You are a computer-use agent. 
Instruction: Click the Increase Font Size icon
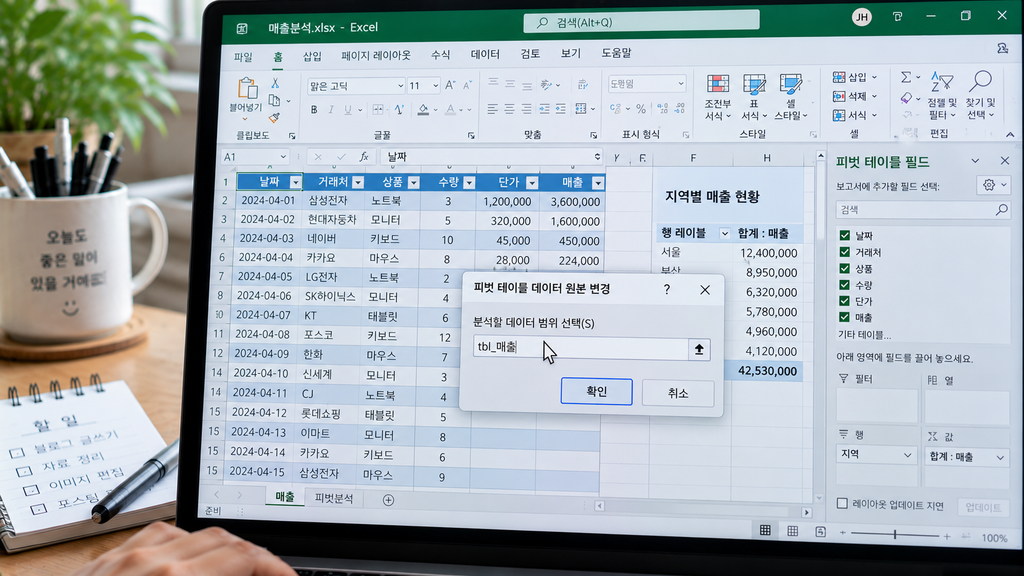tap(450, 86)
